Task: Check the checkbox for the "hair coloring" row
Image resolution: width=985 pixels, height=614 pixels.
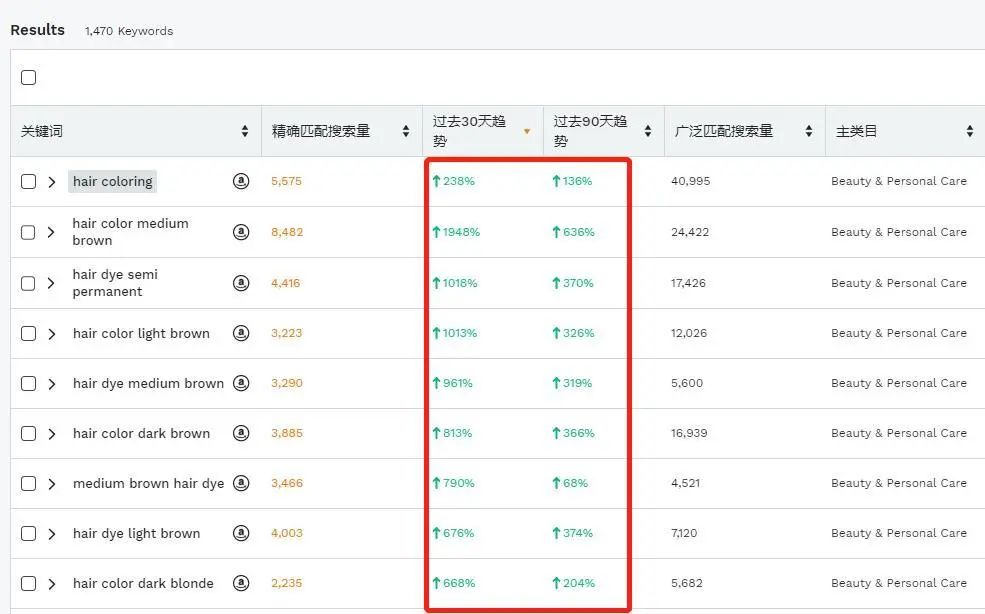Action: pyautogui.click(x=29, y=181)
